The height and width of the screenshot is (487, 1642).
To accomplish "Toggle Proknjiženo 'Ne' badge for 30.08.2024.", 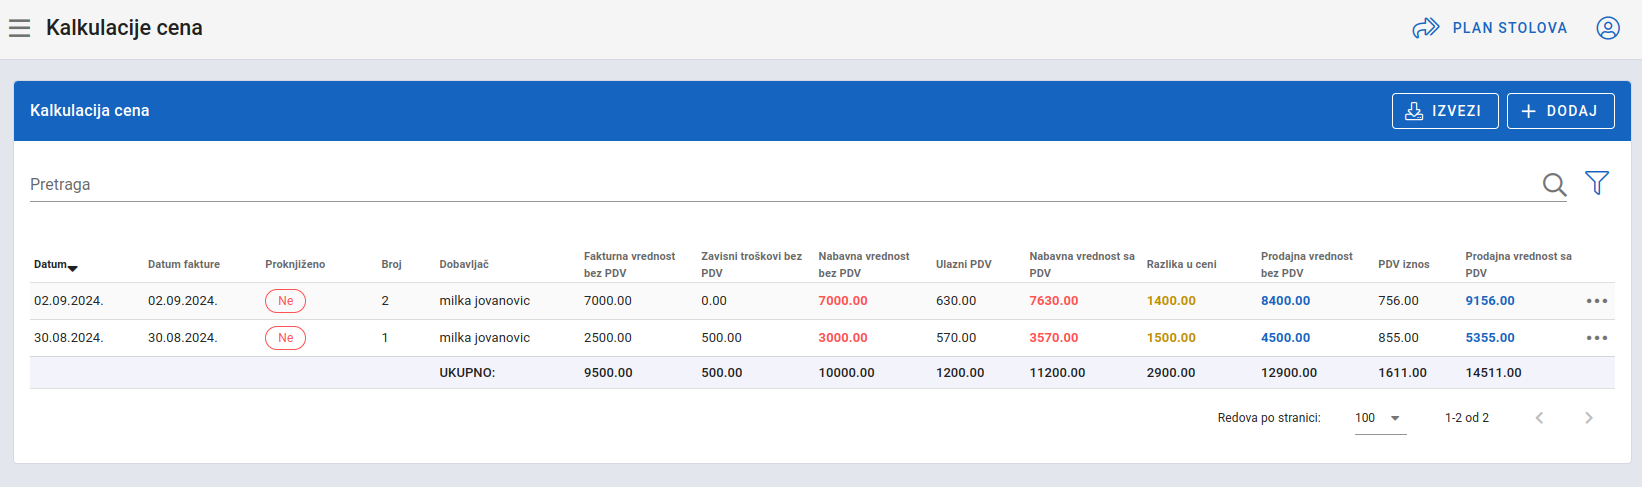I will click(x=285, y=338).
